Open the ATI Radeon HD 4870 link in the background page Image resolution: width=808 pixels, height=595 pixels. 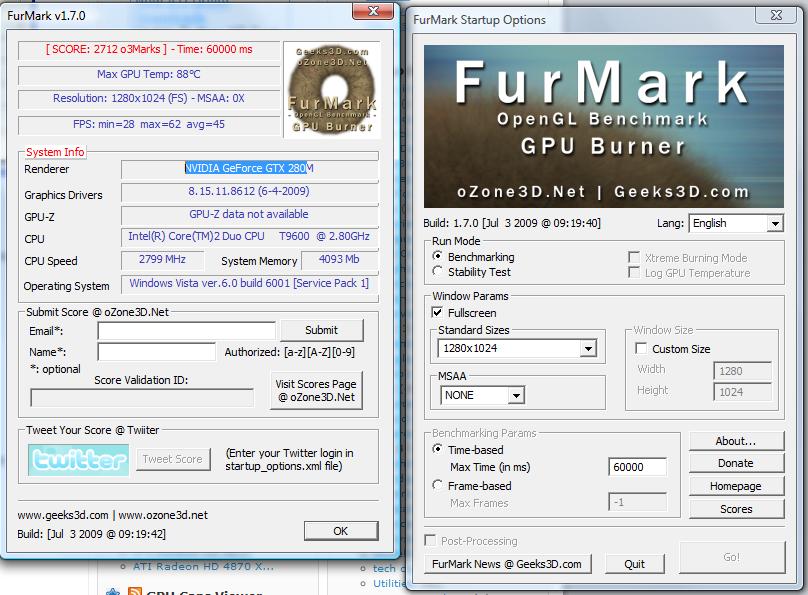tap(204, 567)
